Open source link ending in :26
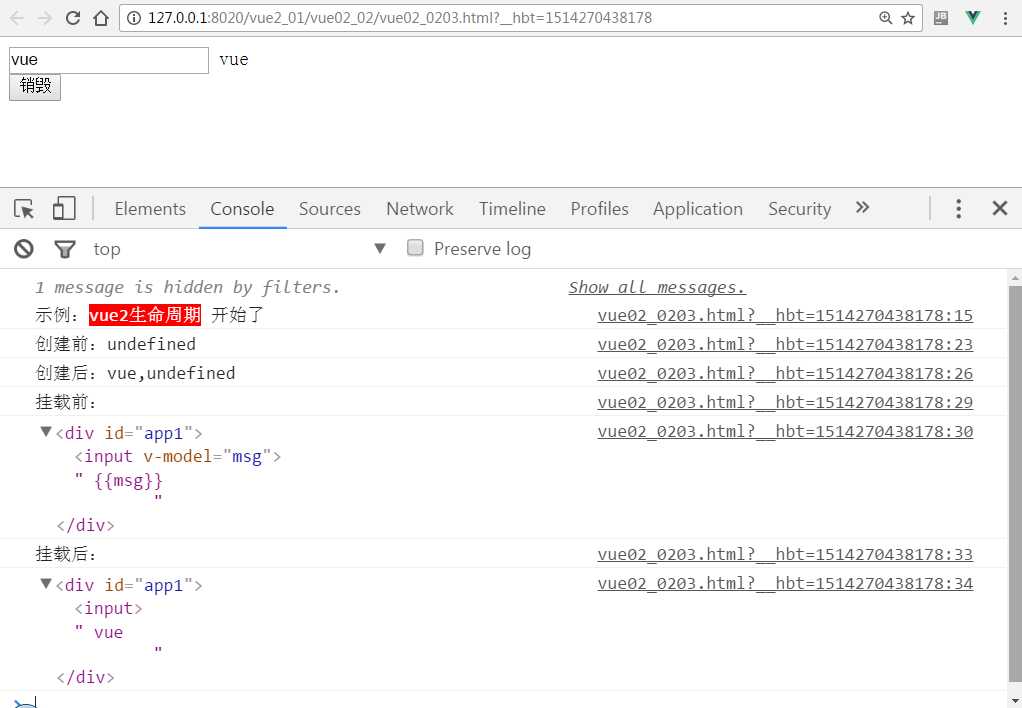Viewport: 1022px width, 708px height. coord(785,374)
